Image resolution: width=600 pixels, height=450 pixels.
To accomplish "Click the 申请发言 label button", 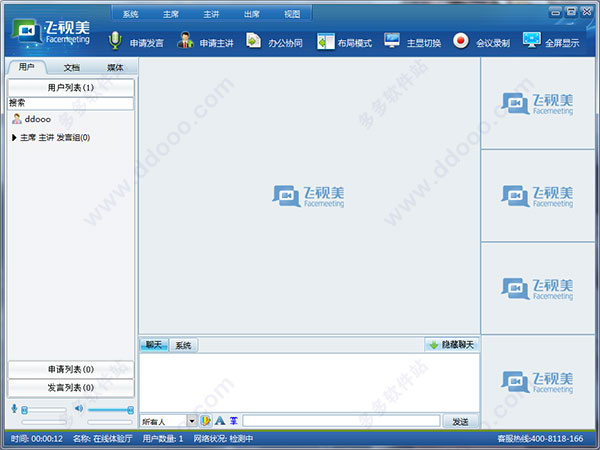I will (147, 43).
